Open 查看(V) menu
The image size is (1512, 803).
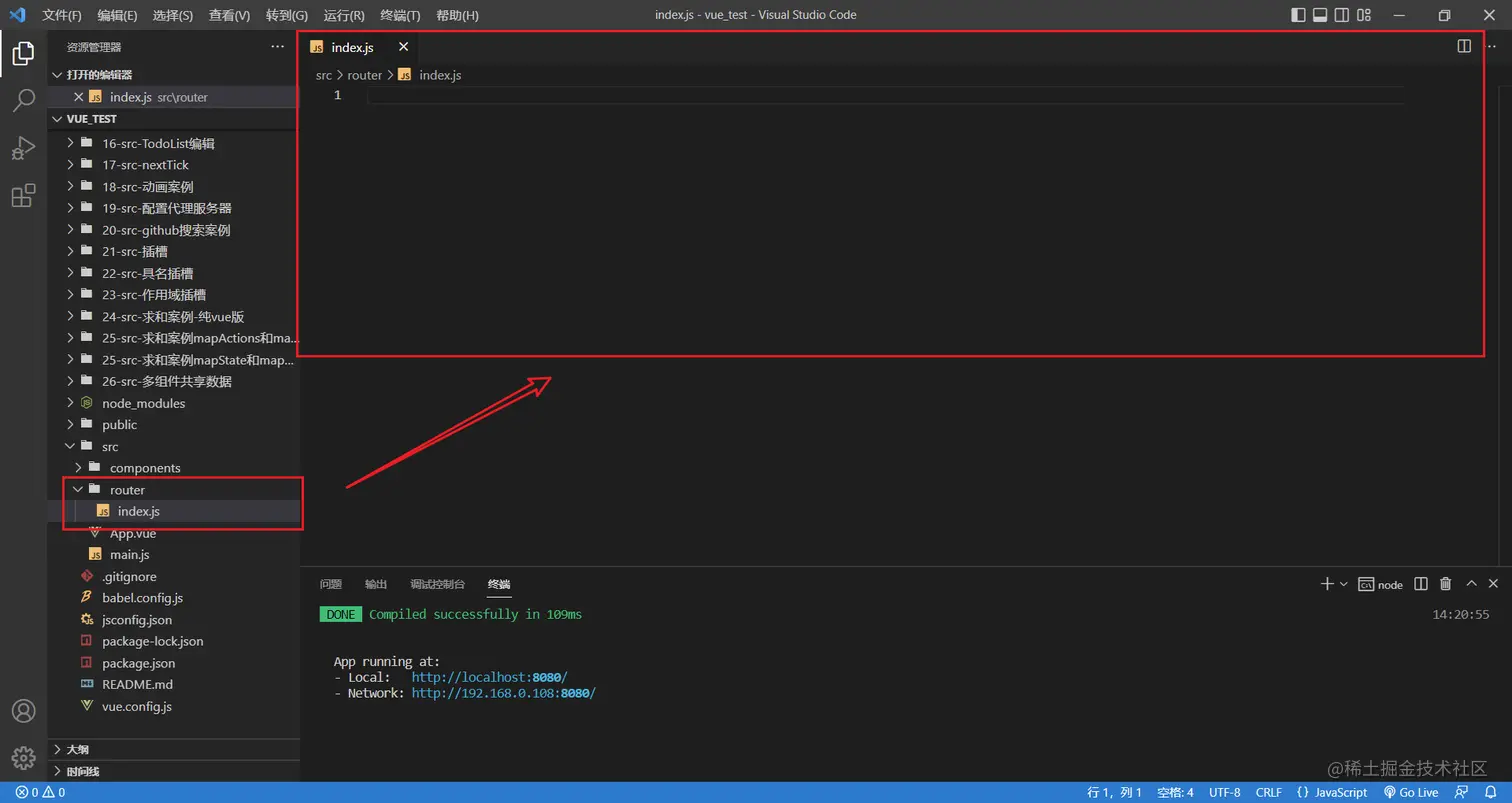click(x=230, y=15)
